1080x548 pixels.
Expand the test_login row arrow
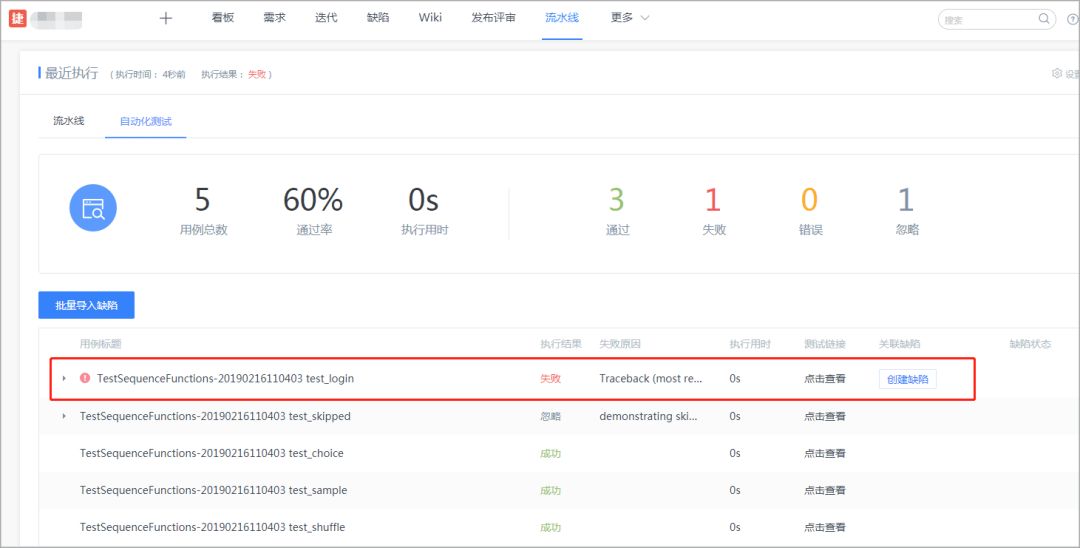coord(64,379)
